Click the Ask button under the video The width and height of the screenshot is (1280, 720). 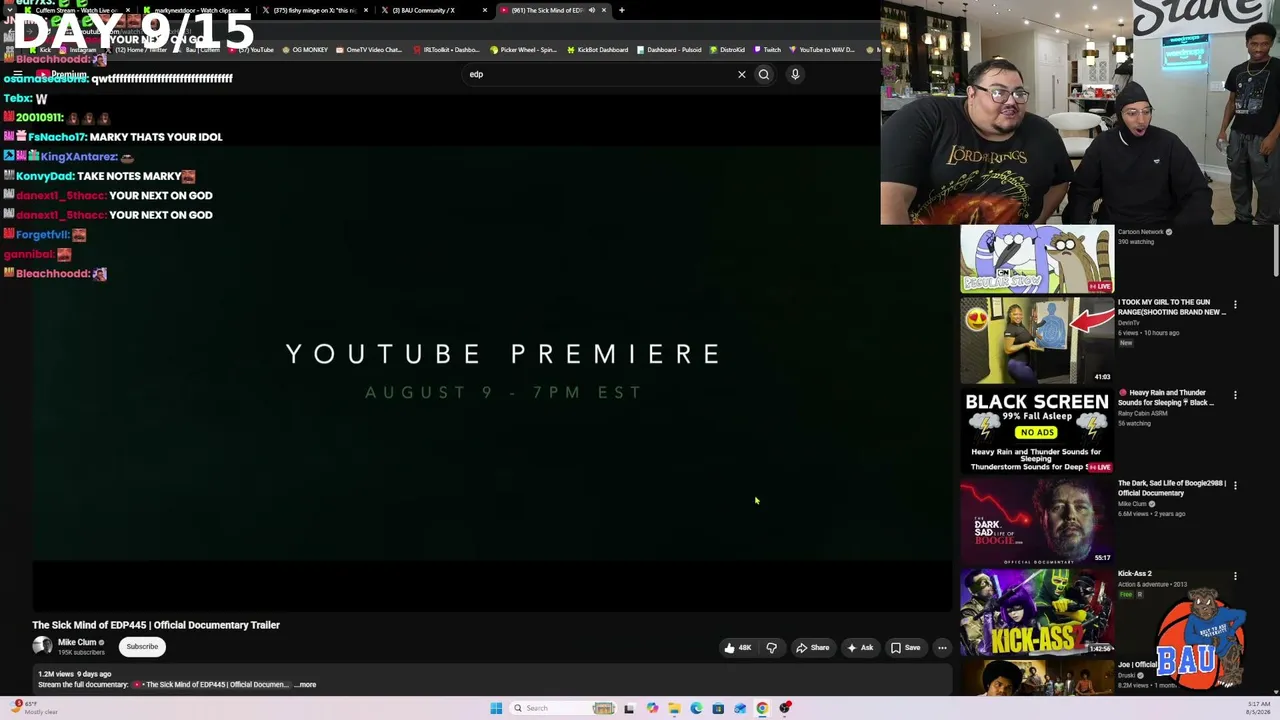point(860,648)
